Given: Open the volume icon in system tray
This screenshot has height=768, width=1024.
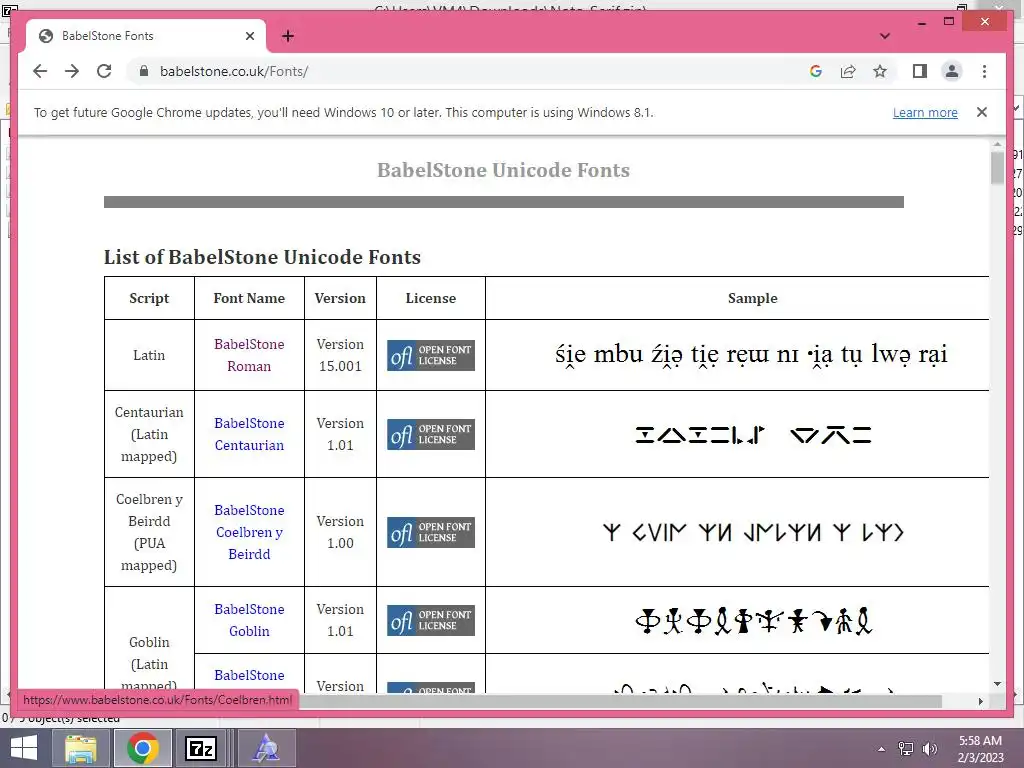Looking at the screenshot, I should click(929, 749).
